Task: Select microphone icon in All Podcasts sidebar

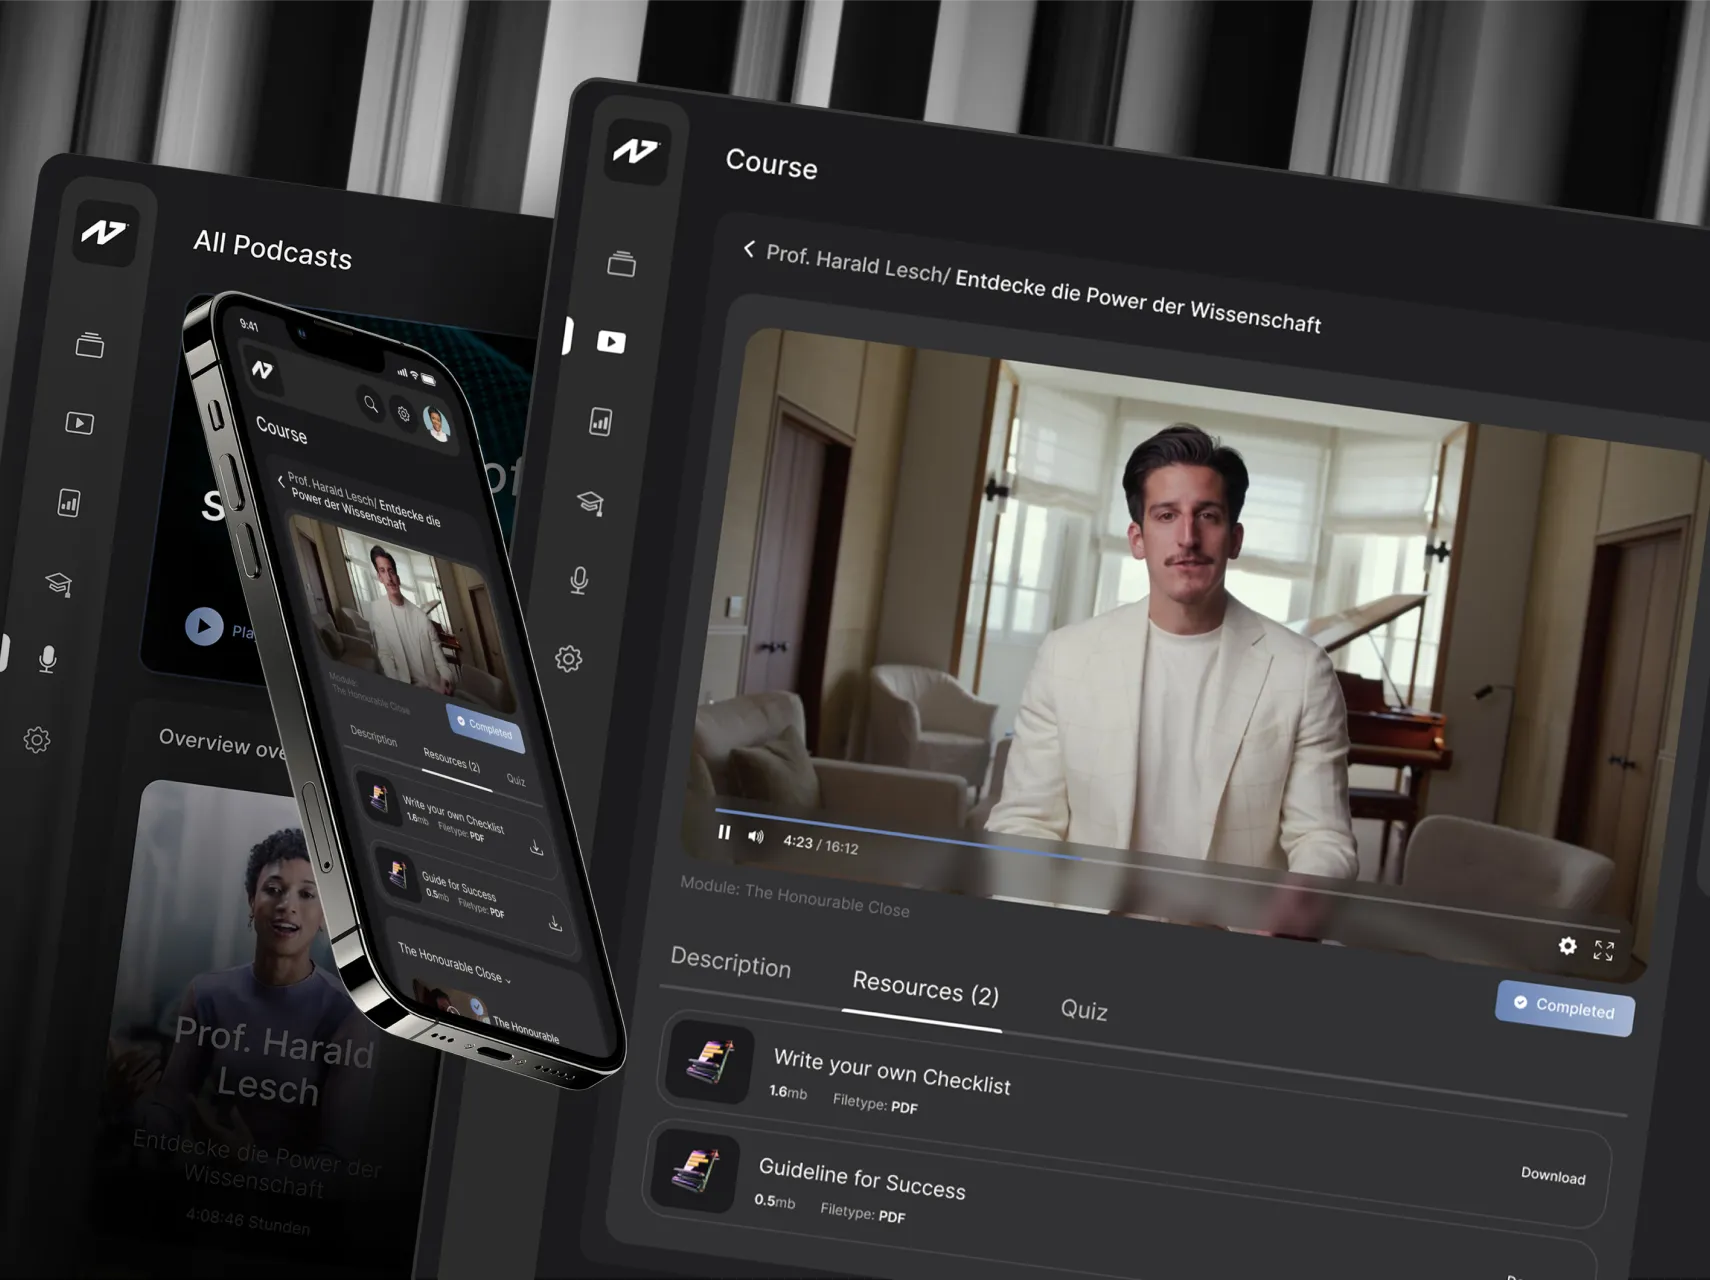Action: (47, 659)
